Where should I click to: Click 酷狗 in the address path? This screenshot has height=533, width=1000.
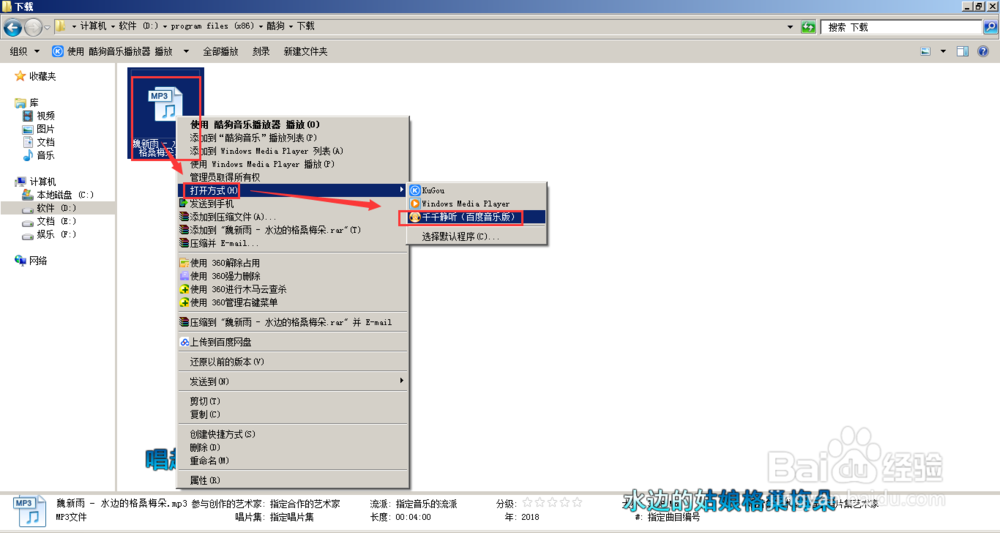[276, 26]
